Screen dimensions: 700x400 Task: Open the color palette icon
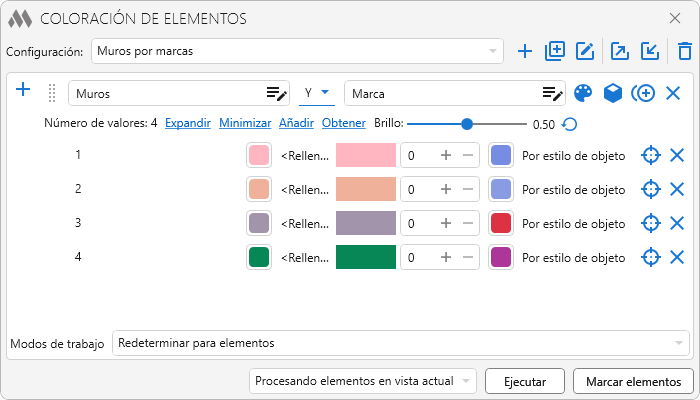point(583,93)
